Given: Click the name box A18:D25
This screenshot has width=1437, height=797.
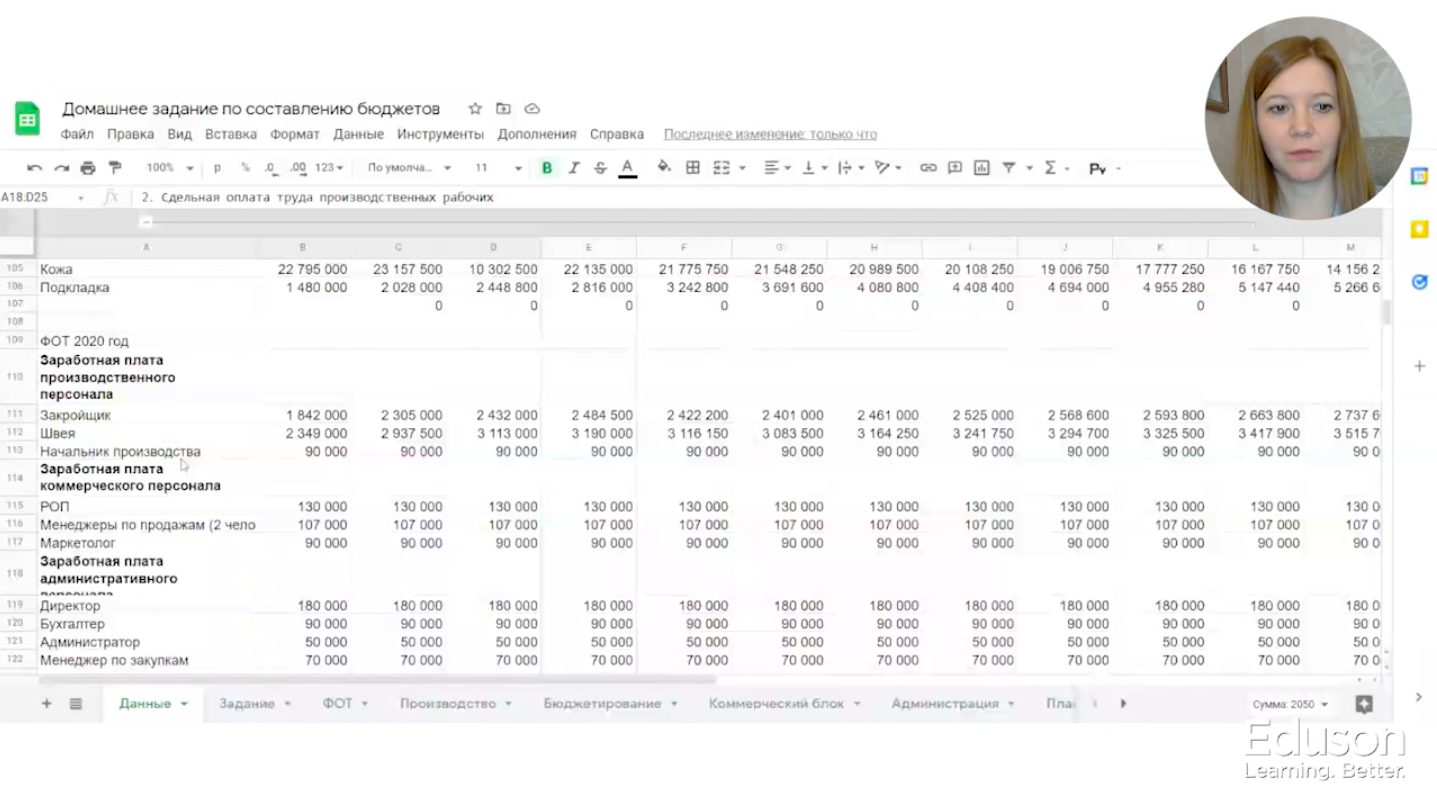Looking at the screenshot, I should (24, 197).
